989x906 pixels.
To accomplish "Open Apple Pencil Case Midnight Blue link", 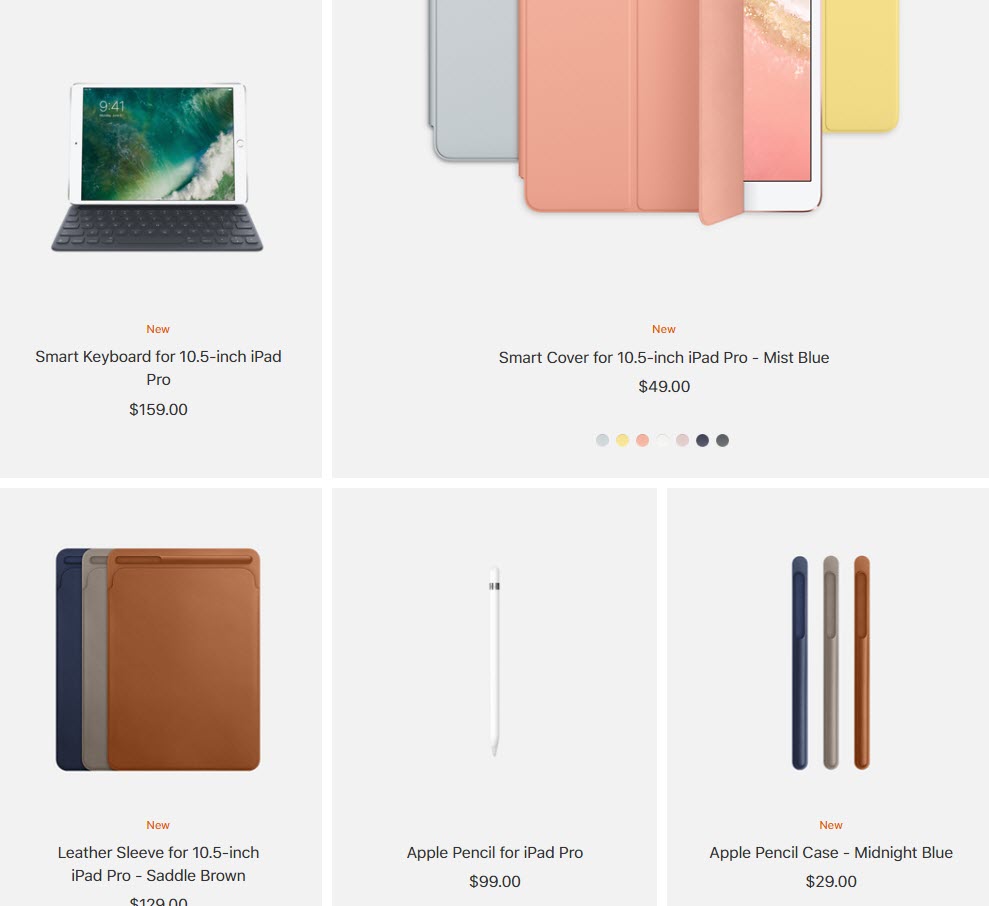I will tap(831, 852).
